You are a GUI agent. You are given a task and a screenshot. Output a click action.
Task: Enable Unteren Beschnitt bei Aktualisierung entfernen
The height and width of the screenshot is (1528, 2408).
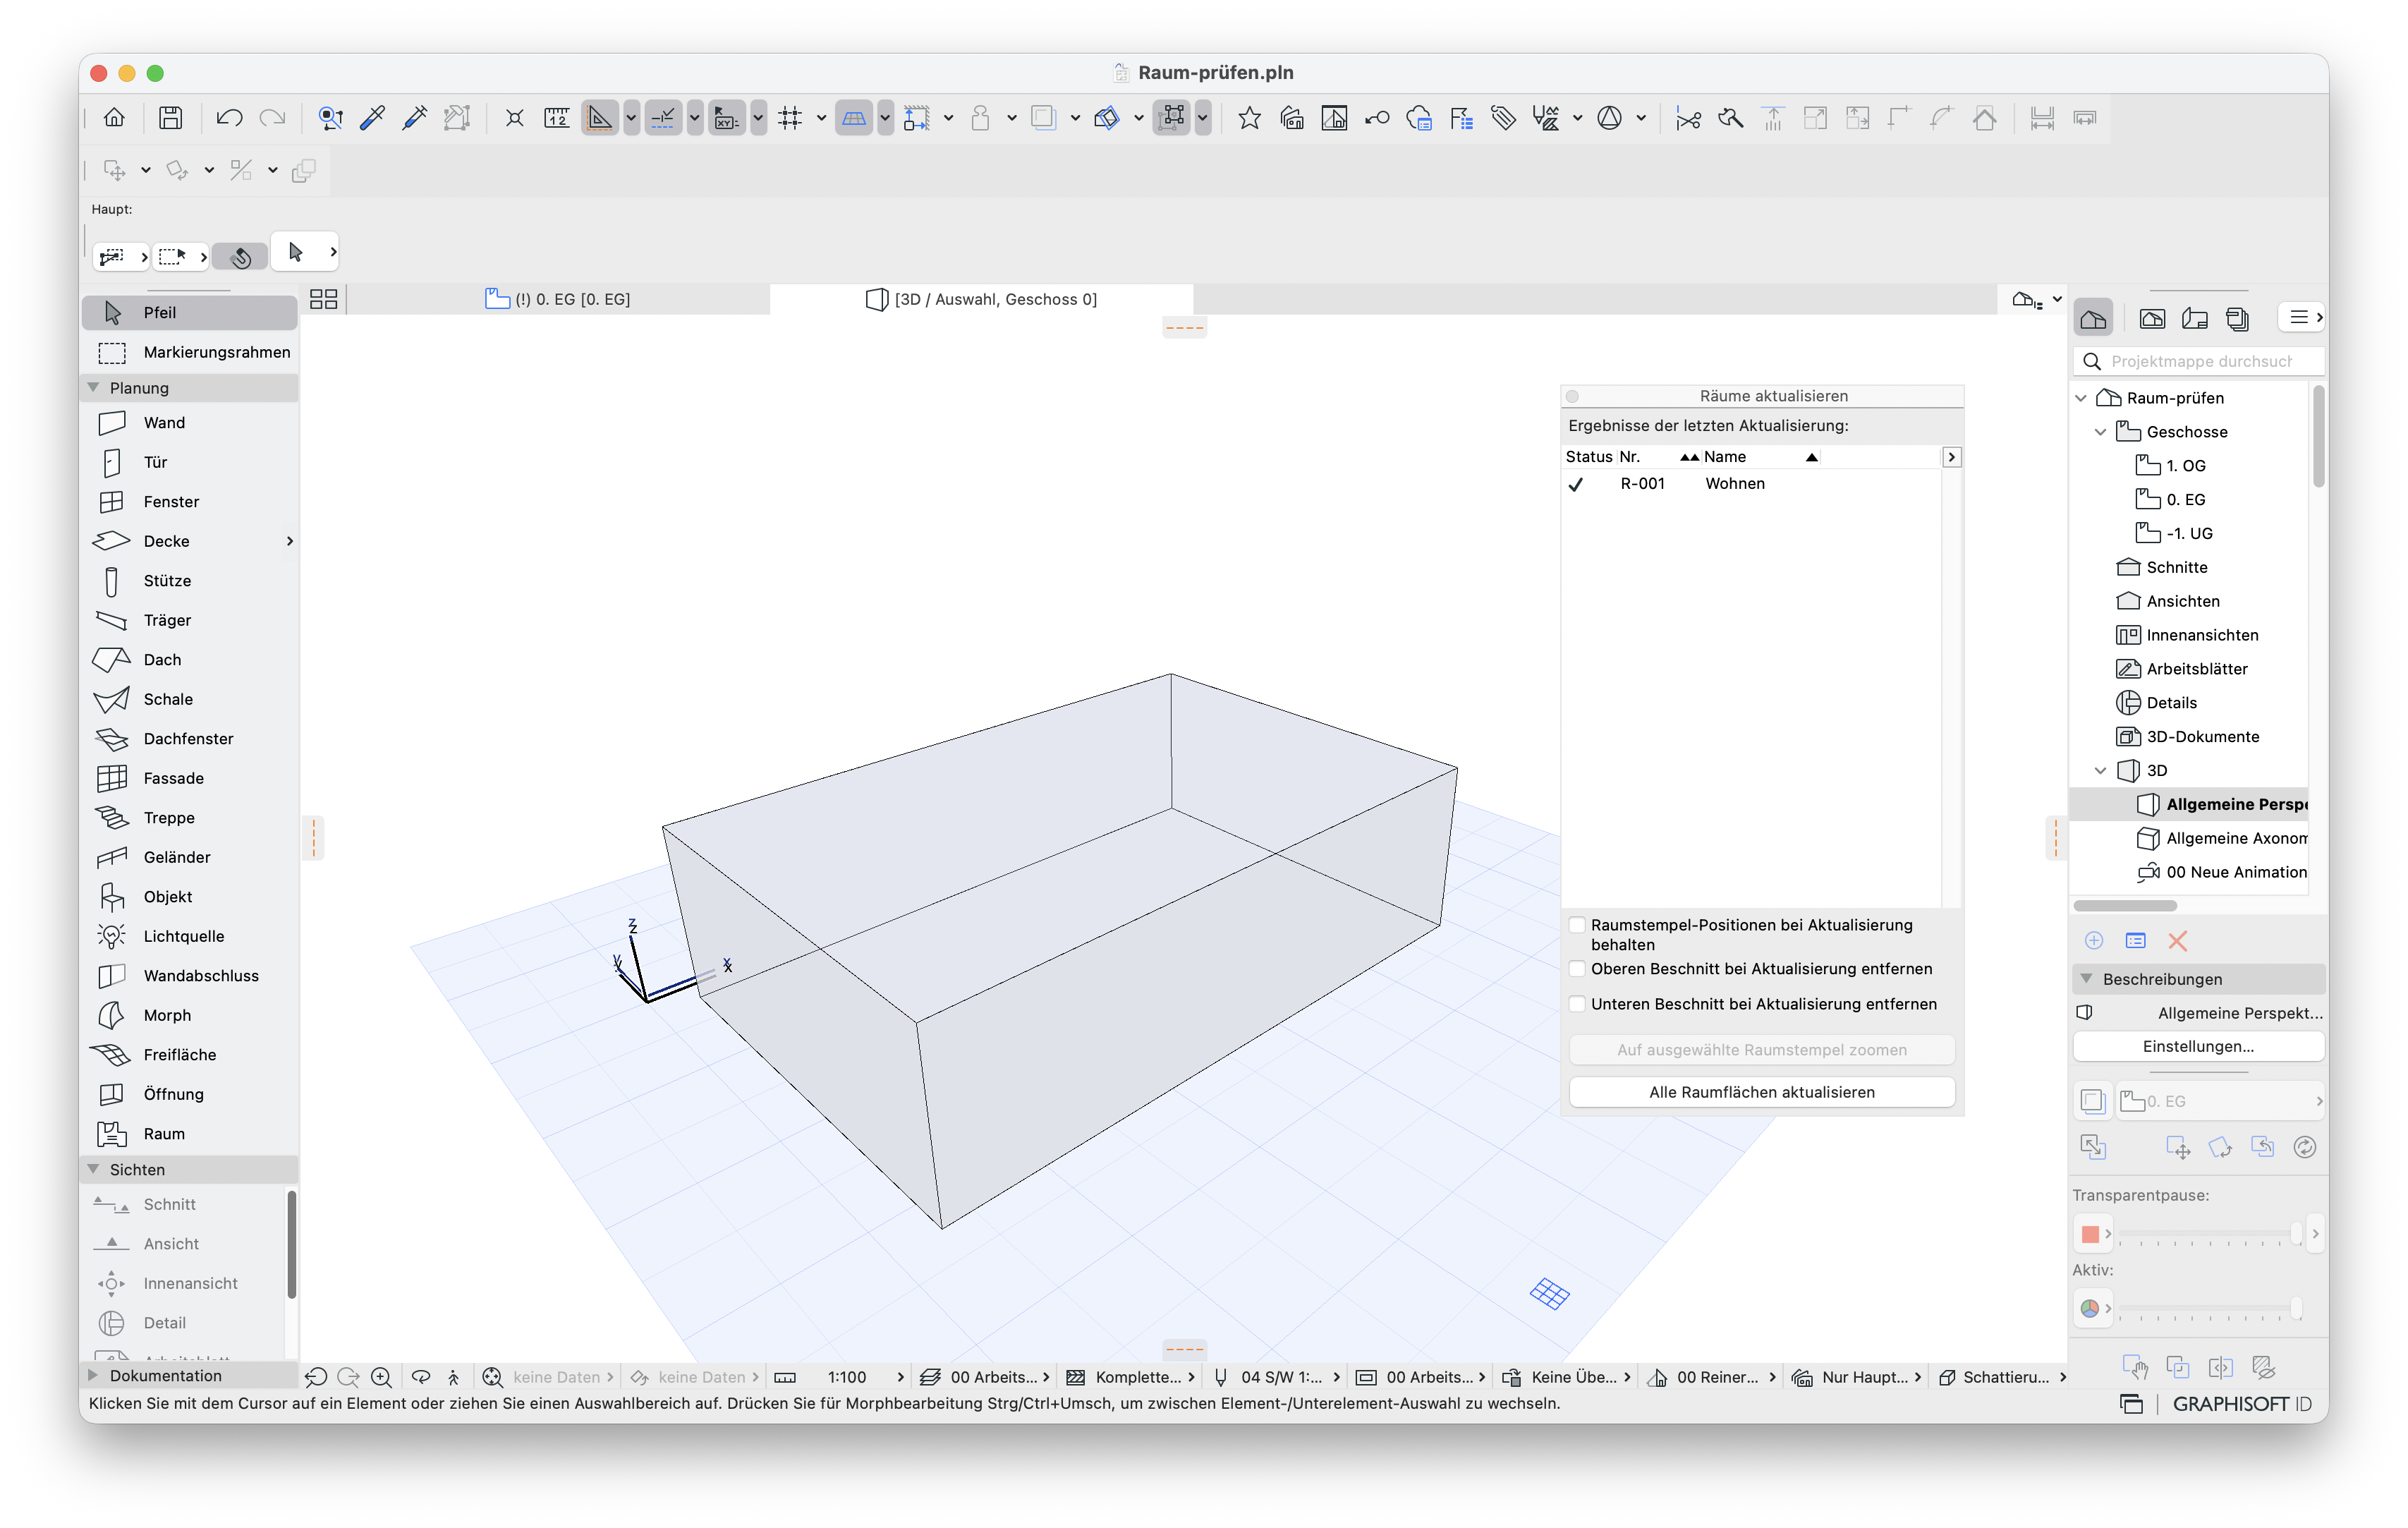(1577, 1004)
